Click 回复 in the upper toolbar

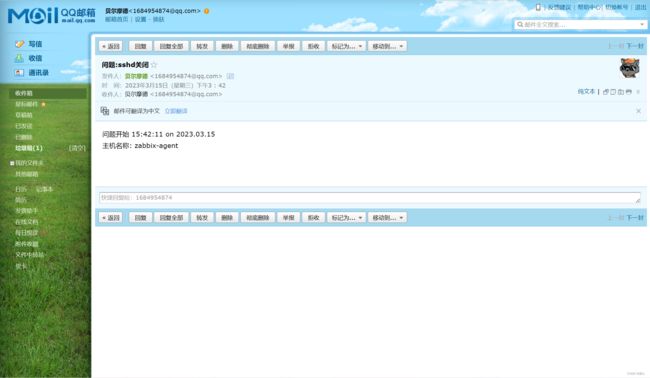(141, 46)
